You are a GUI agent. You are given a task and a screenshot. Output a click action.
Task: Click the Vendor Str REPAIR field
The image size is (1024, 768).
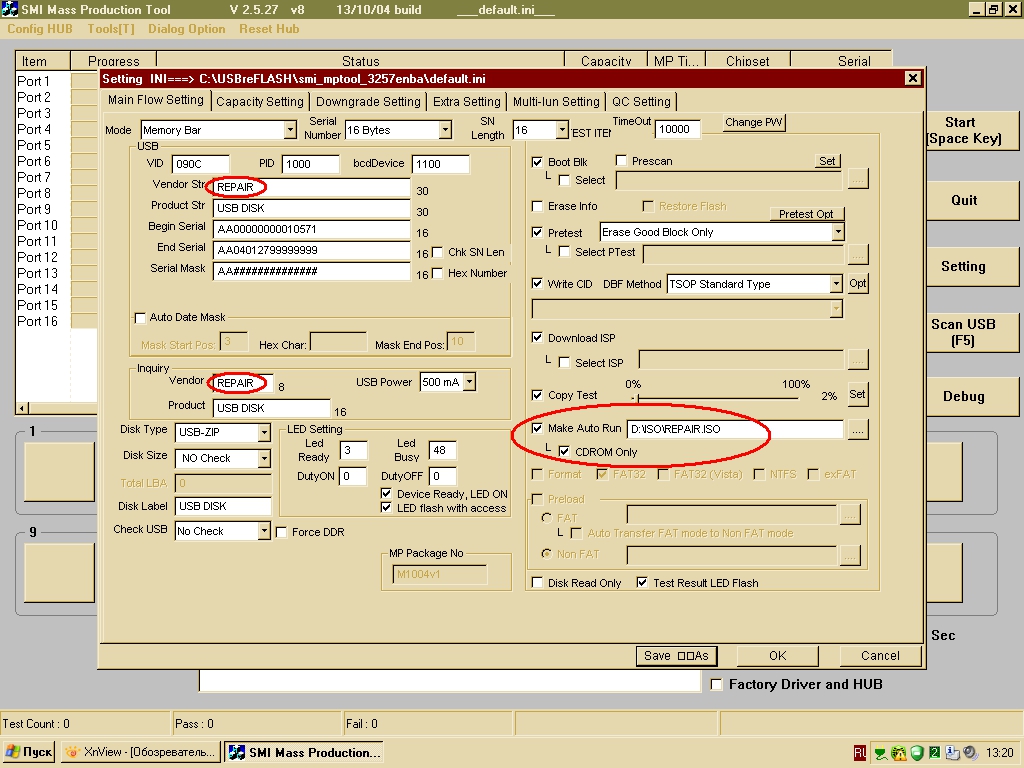tap(312, 187)
